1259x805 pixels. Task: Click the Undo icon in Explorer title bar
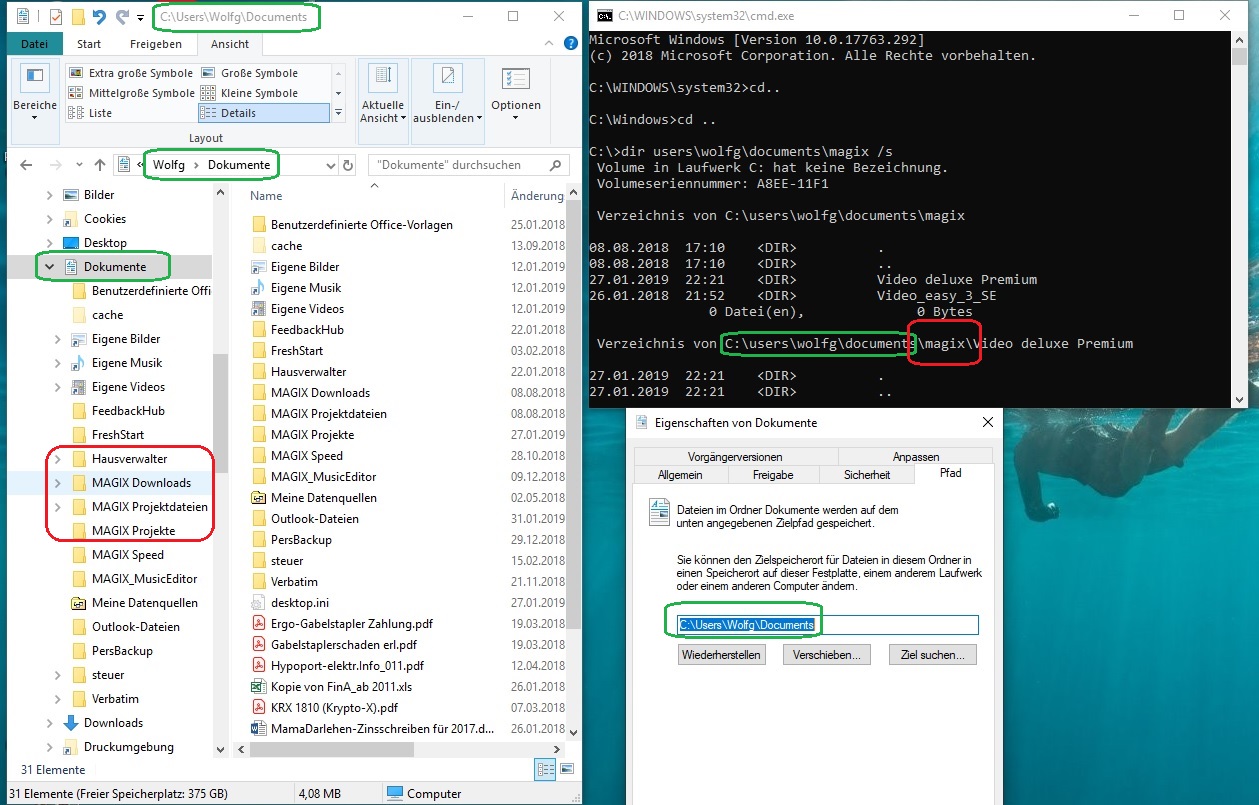pos(99,16)
